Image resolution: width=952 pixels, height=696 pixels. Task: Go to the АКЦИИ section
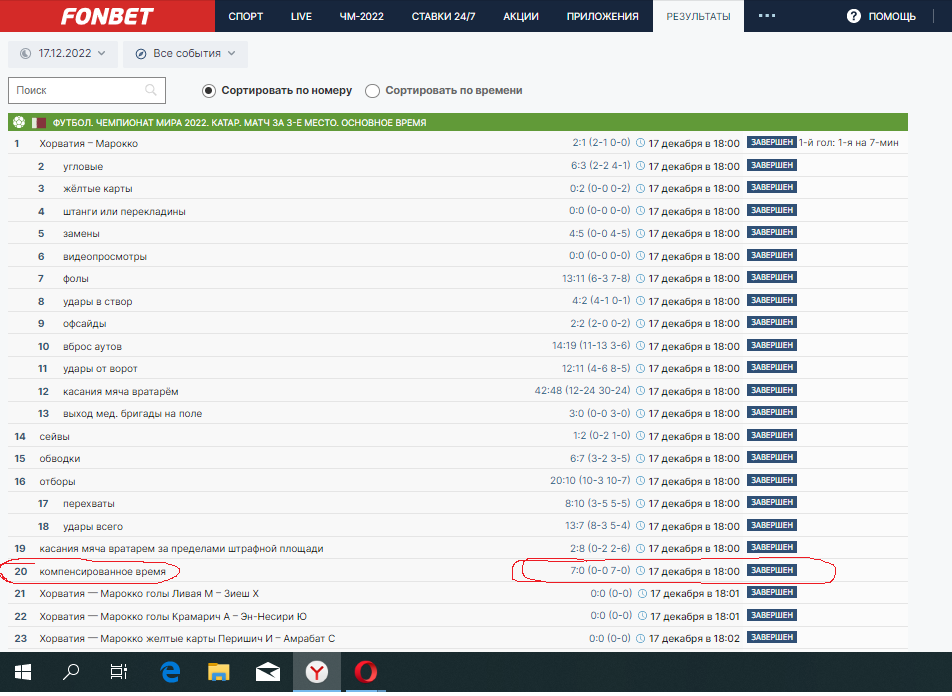pyautogui.click(x=521, y=16)
